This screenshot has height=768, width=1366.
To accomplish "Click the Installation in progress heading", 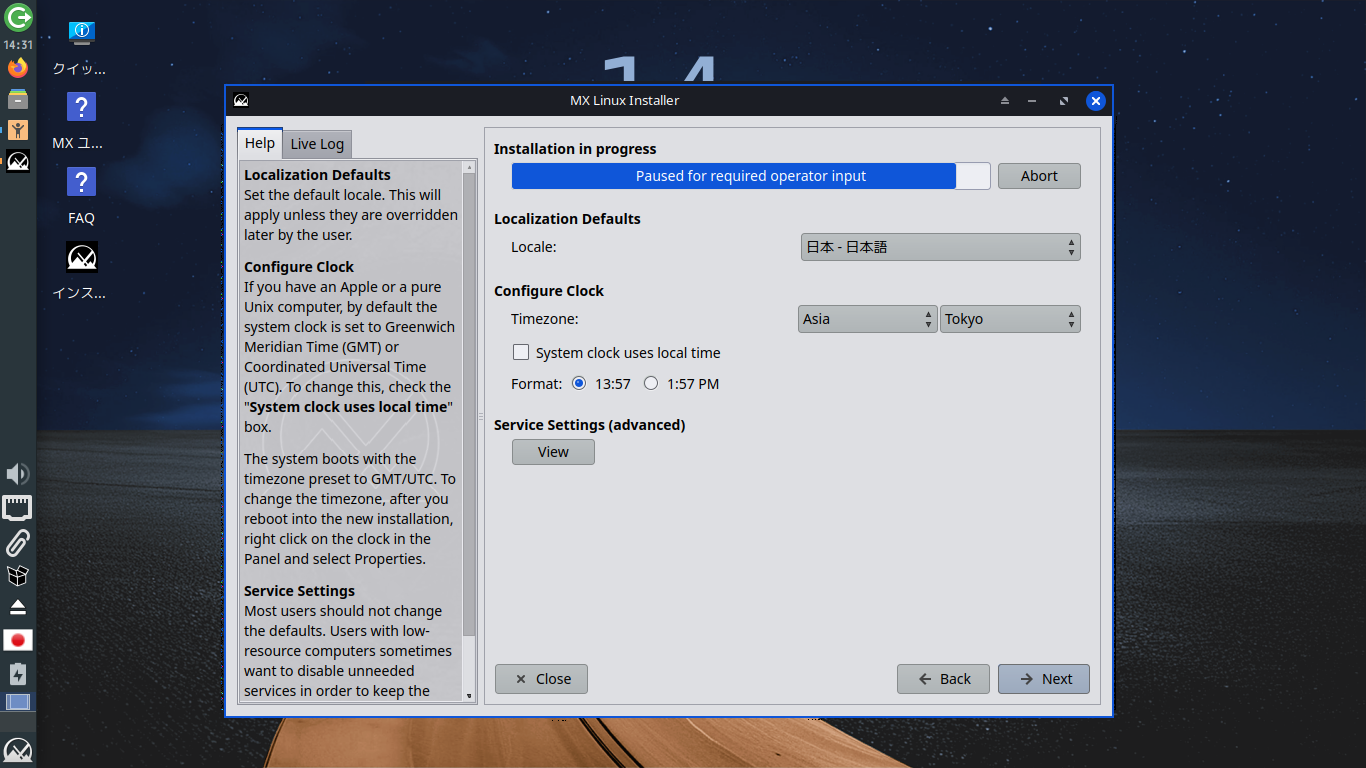I will coord(575,149).
